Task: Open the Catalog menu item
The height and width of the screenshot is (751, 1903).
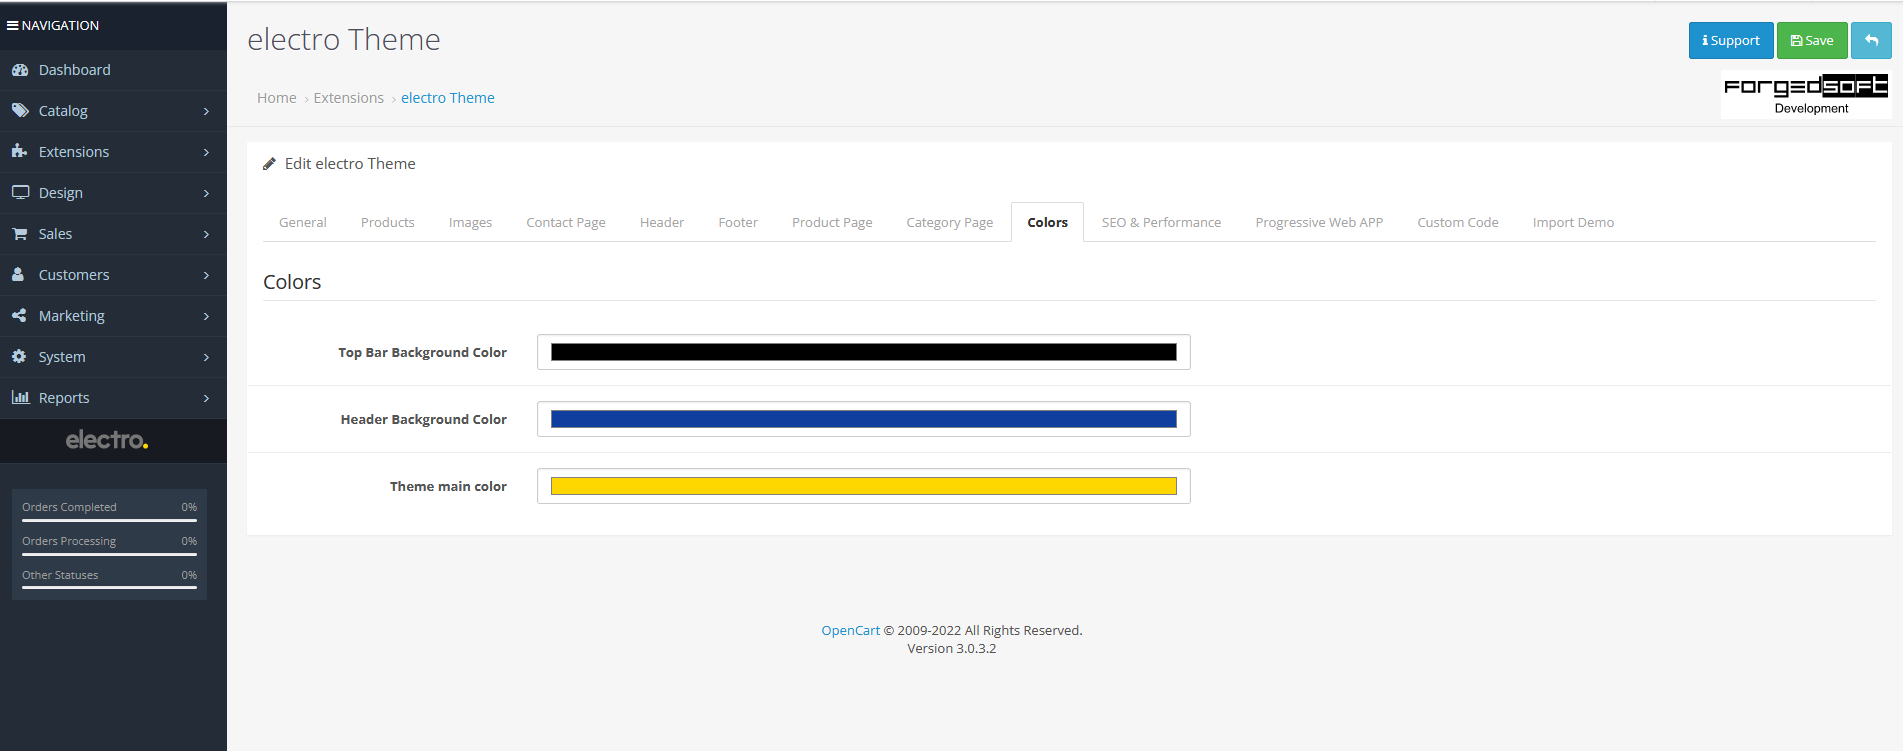Action: coord(113,111)
